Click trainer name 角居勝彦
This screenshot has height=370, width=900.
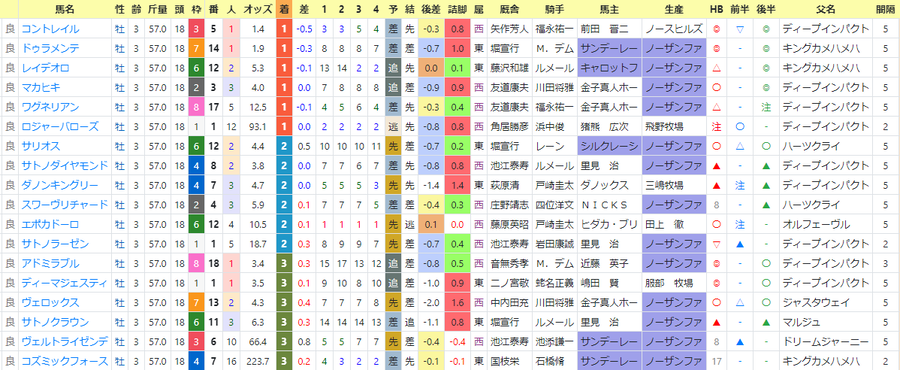point(510,127)
